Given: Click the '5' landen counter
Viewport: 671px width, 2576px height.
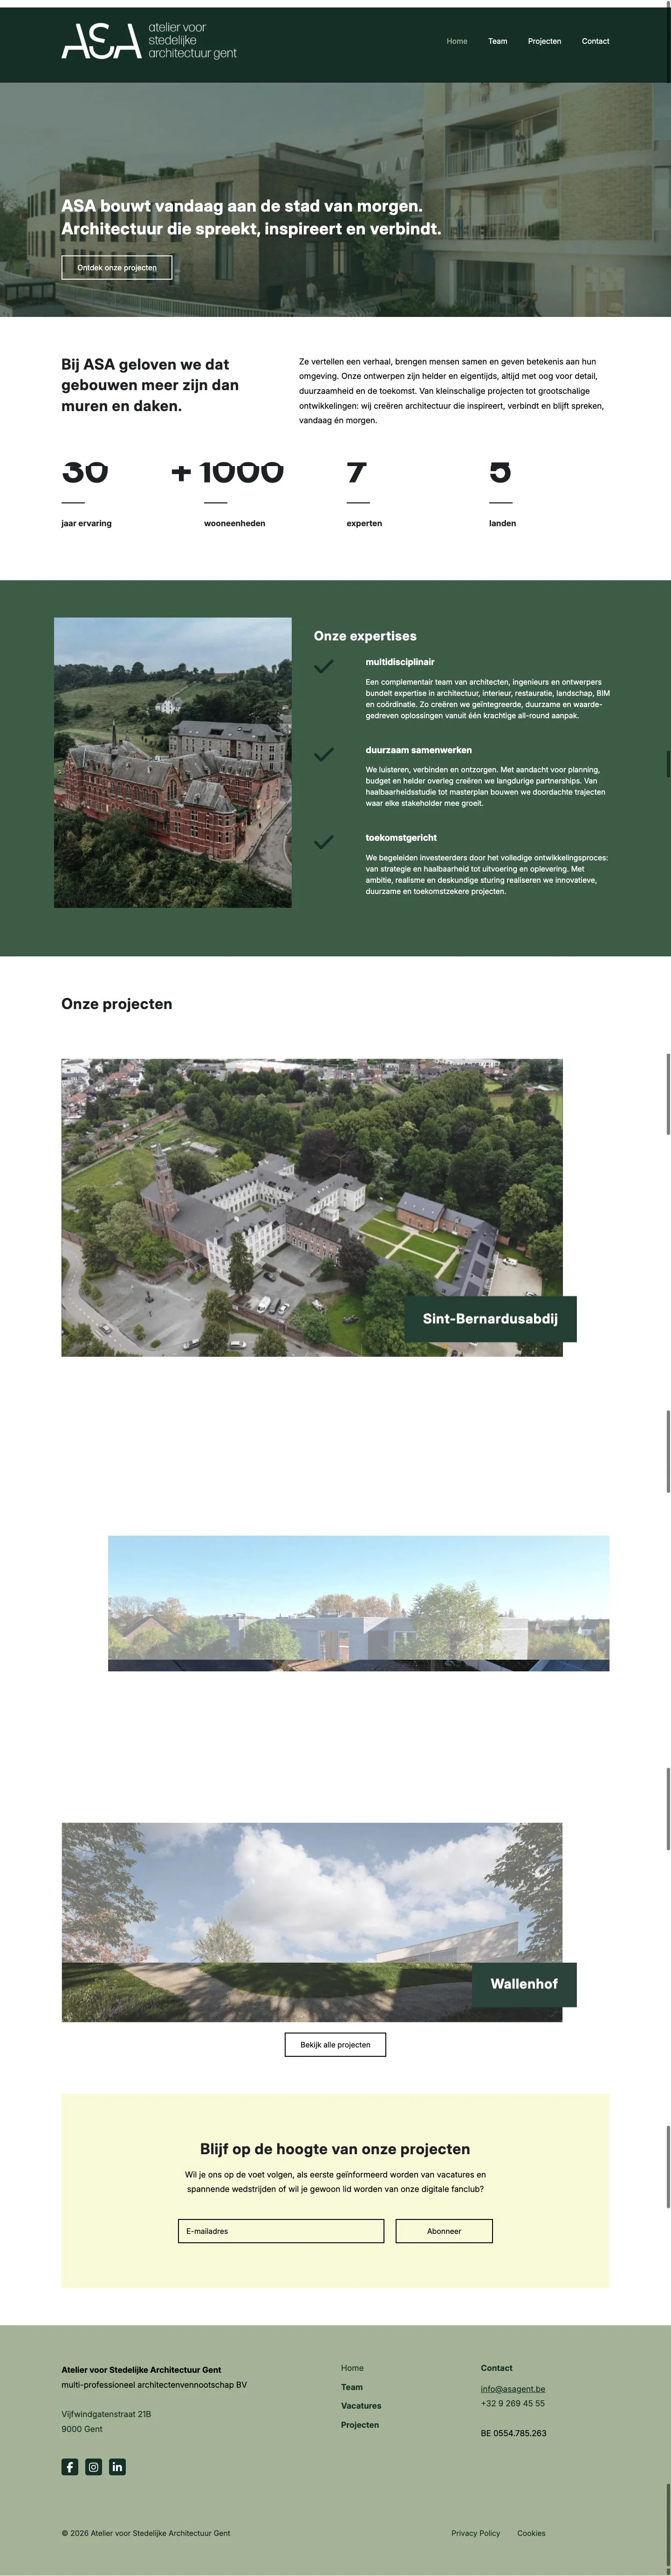Looking at the screenshot, I should [501, 472].
